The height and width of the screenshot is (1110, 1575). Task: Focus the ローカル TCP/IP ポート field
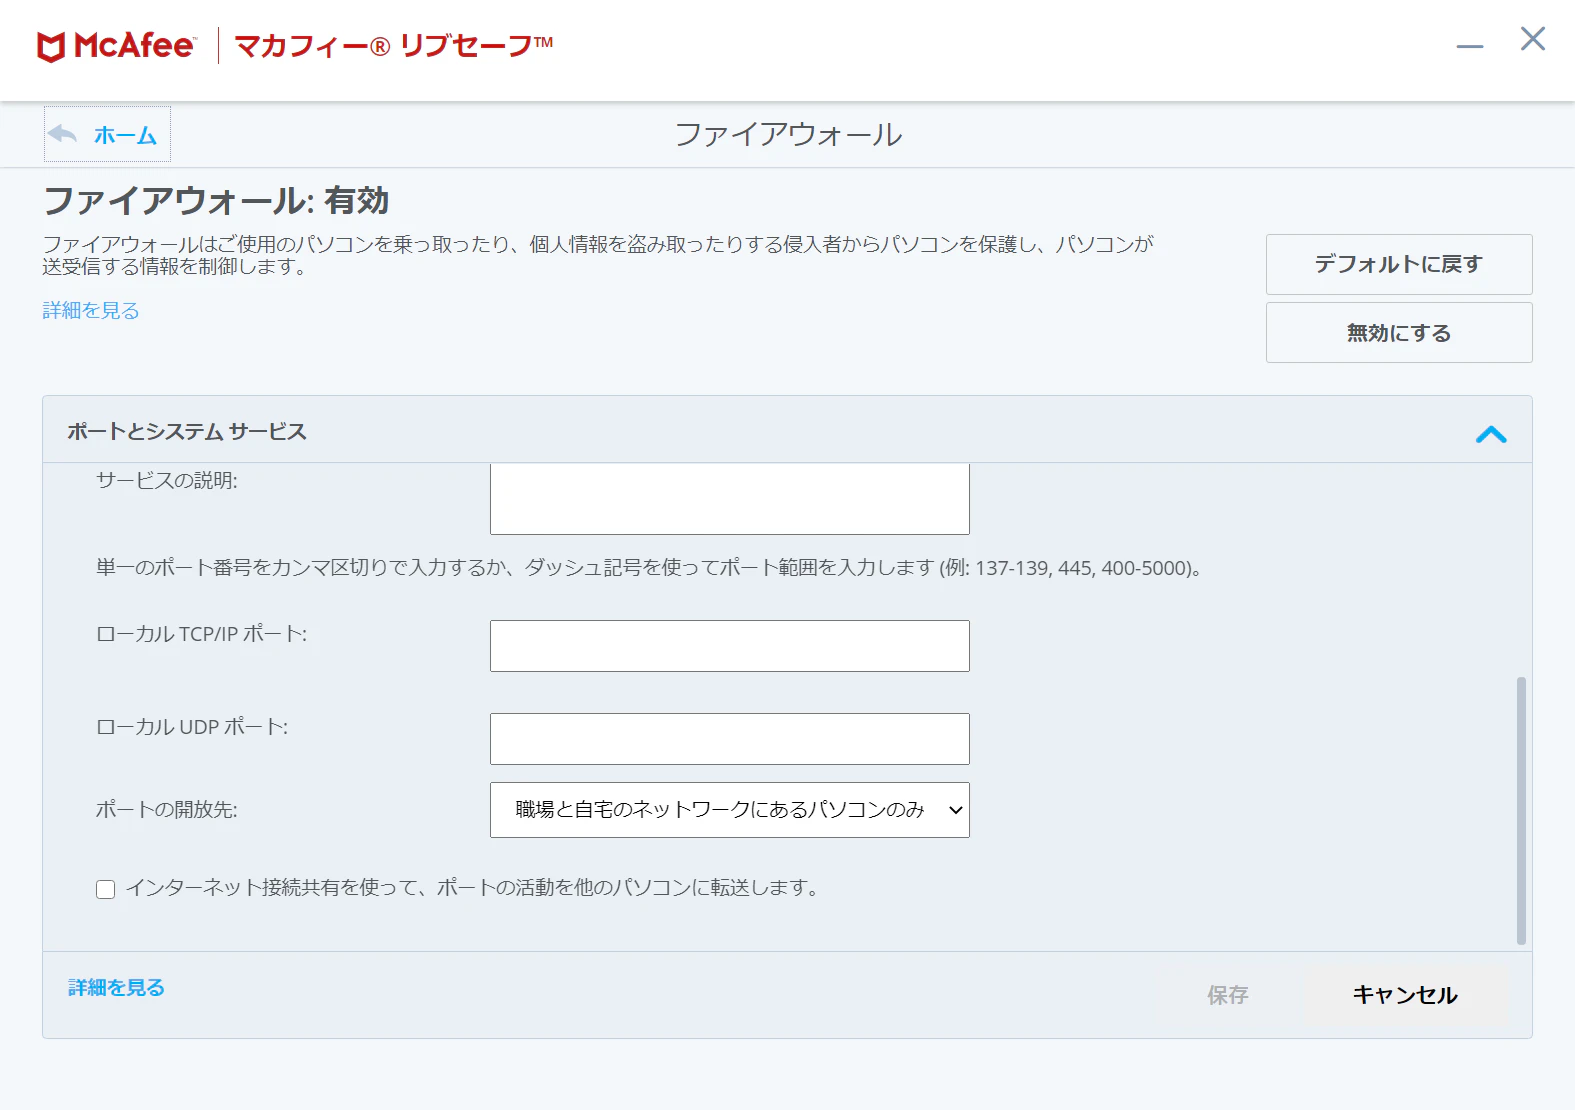point(730,646)
